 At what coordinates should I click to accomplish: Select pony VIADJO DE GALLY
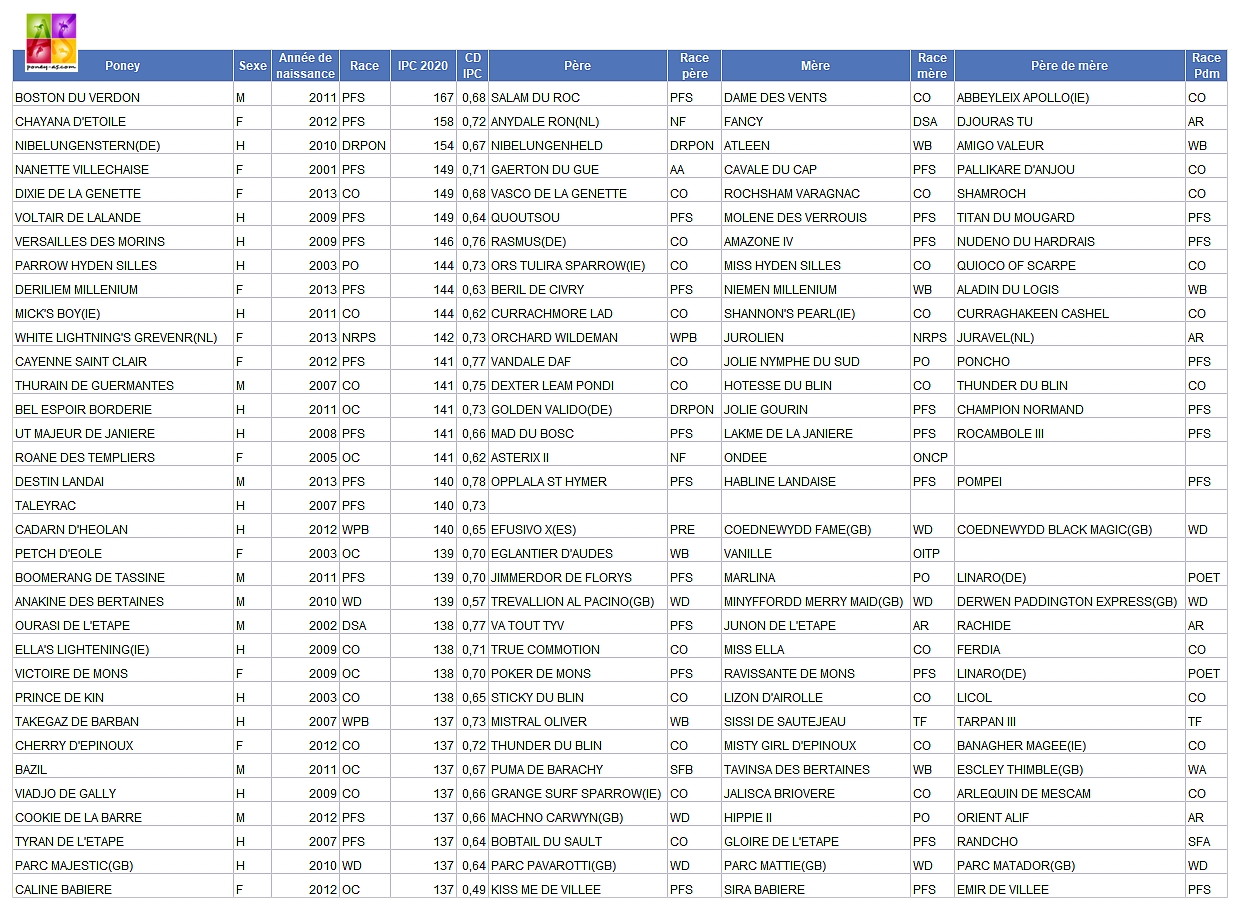pos(66,794)
